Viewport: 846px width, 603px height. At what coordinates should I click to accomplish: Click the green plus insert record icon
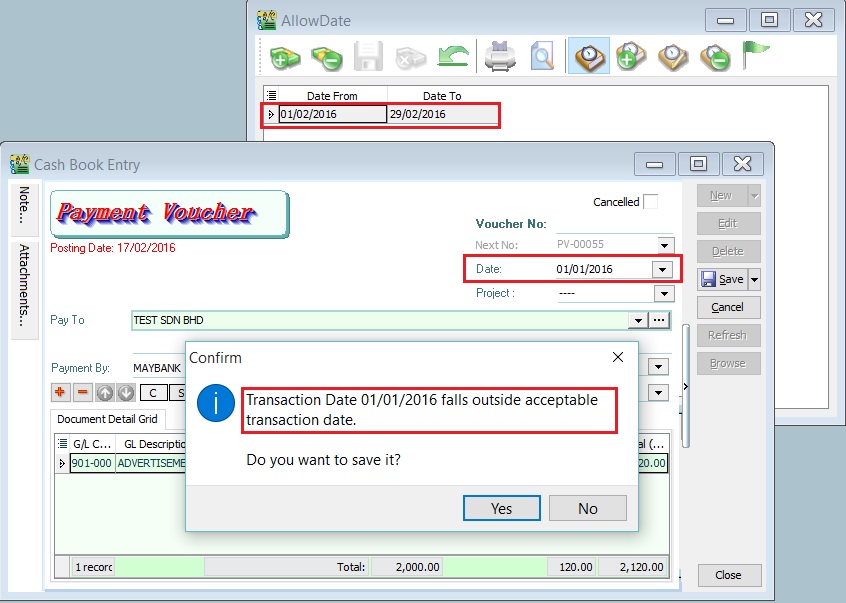[x=284, y=58]
